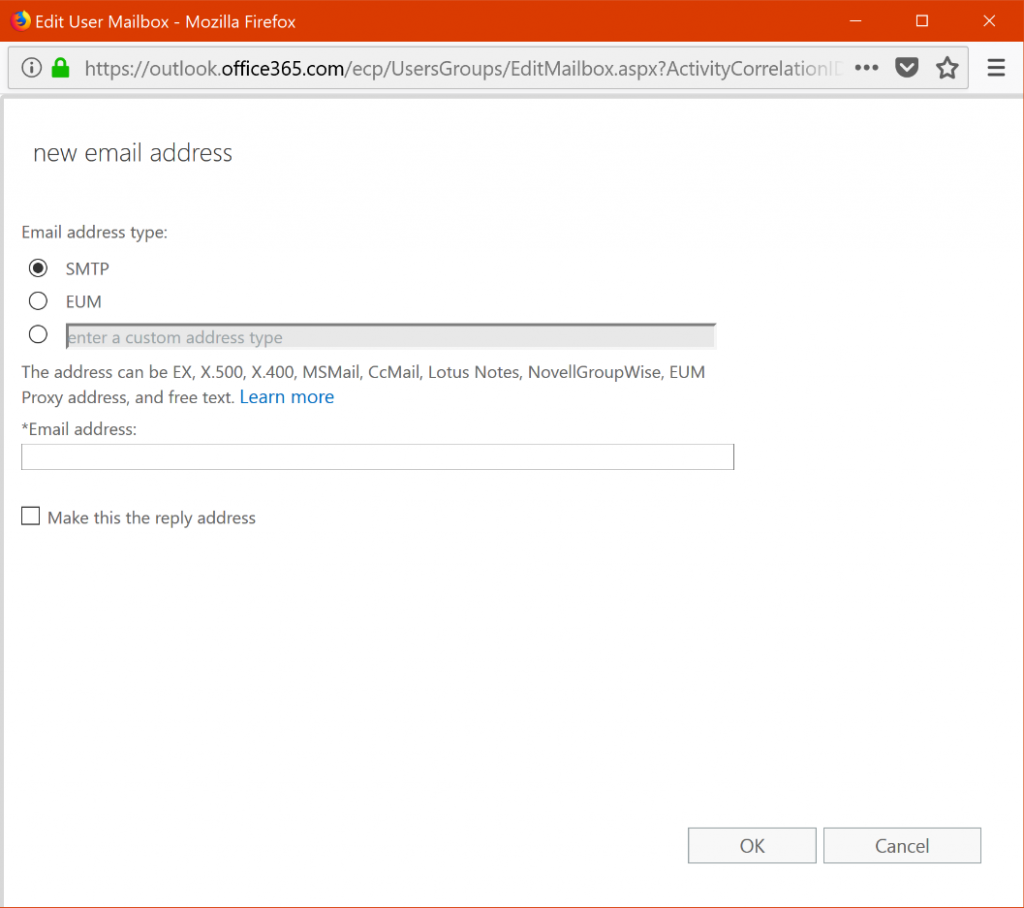1024x908 pixels.
Task: Minimize the Firefox window
Action: (857, 20)
